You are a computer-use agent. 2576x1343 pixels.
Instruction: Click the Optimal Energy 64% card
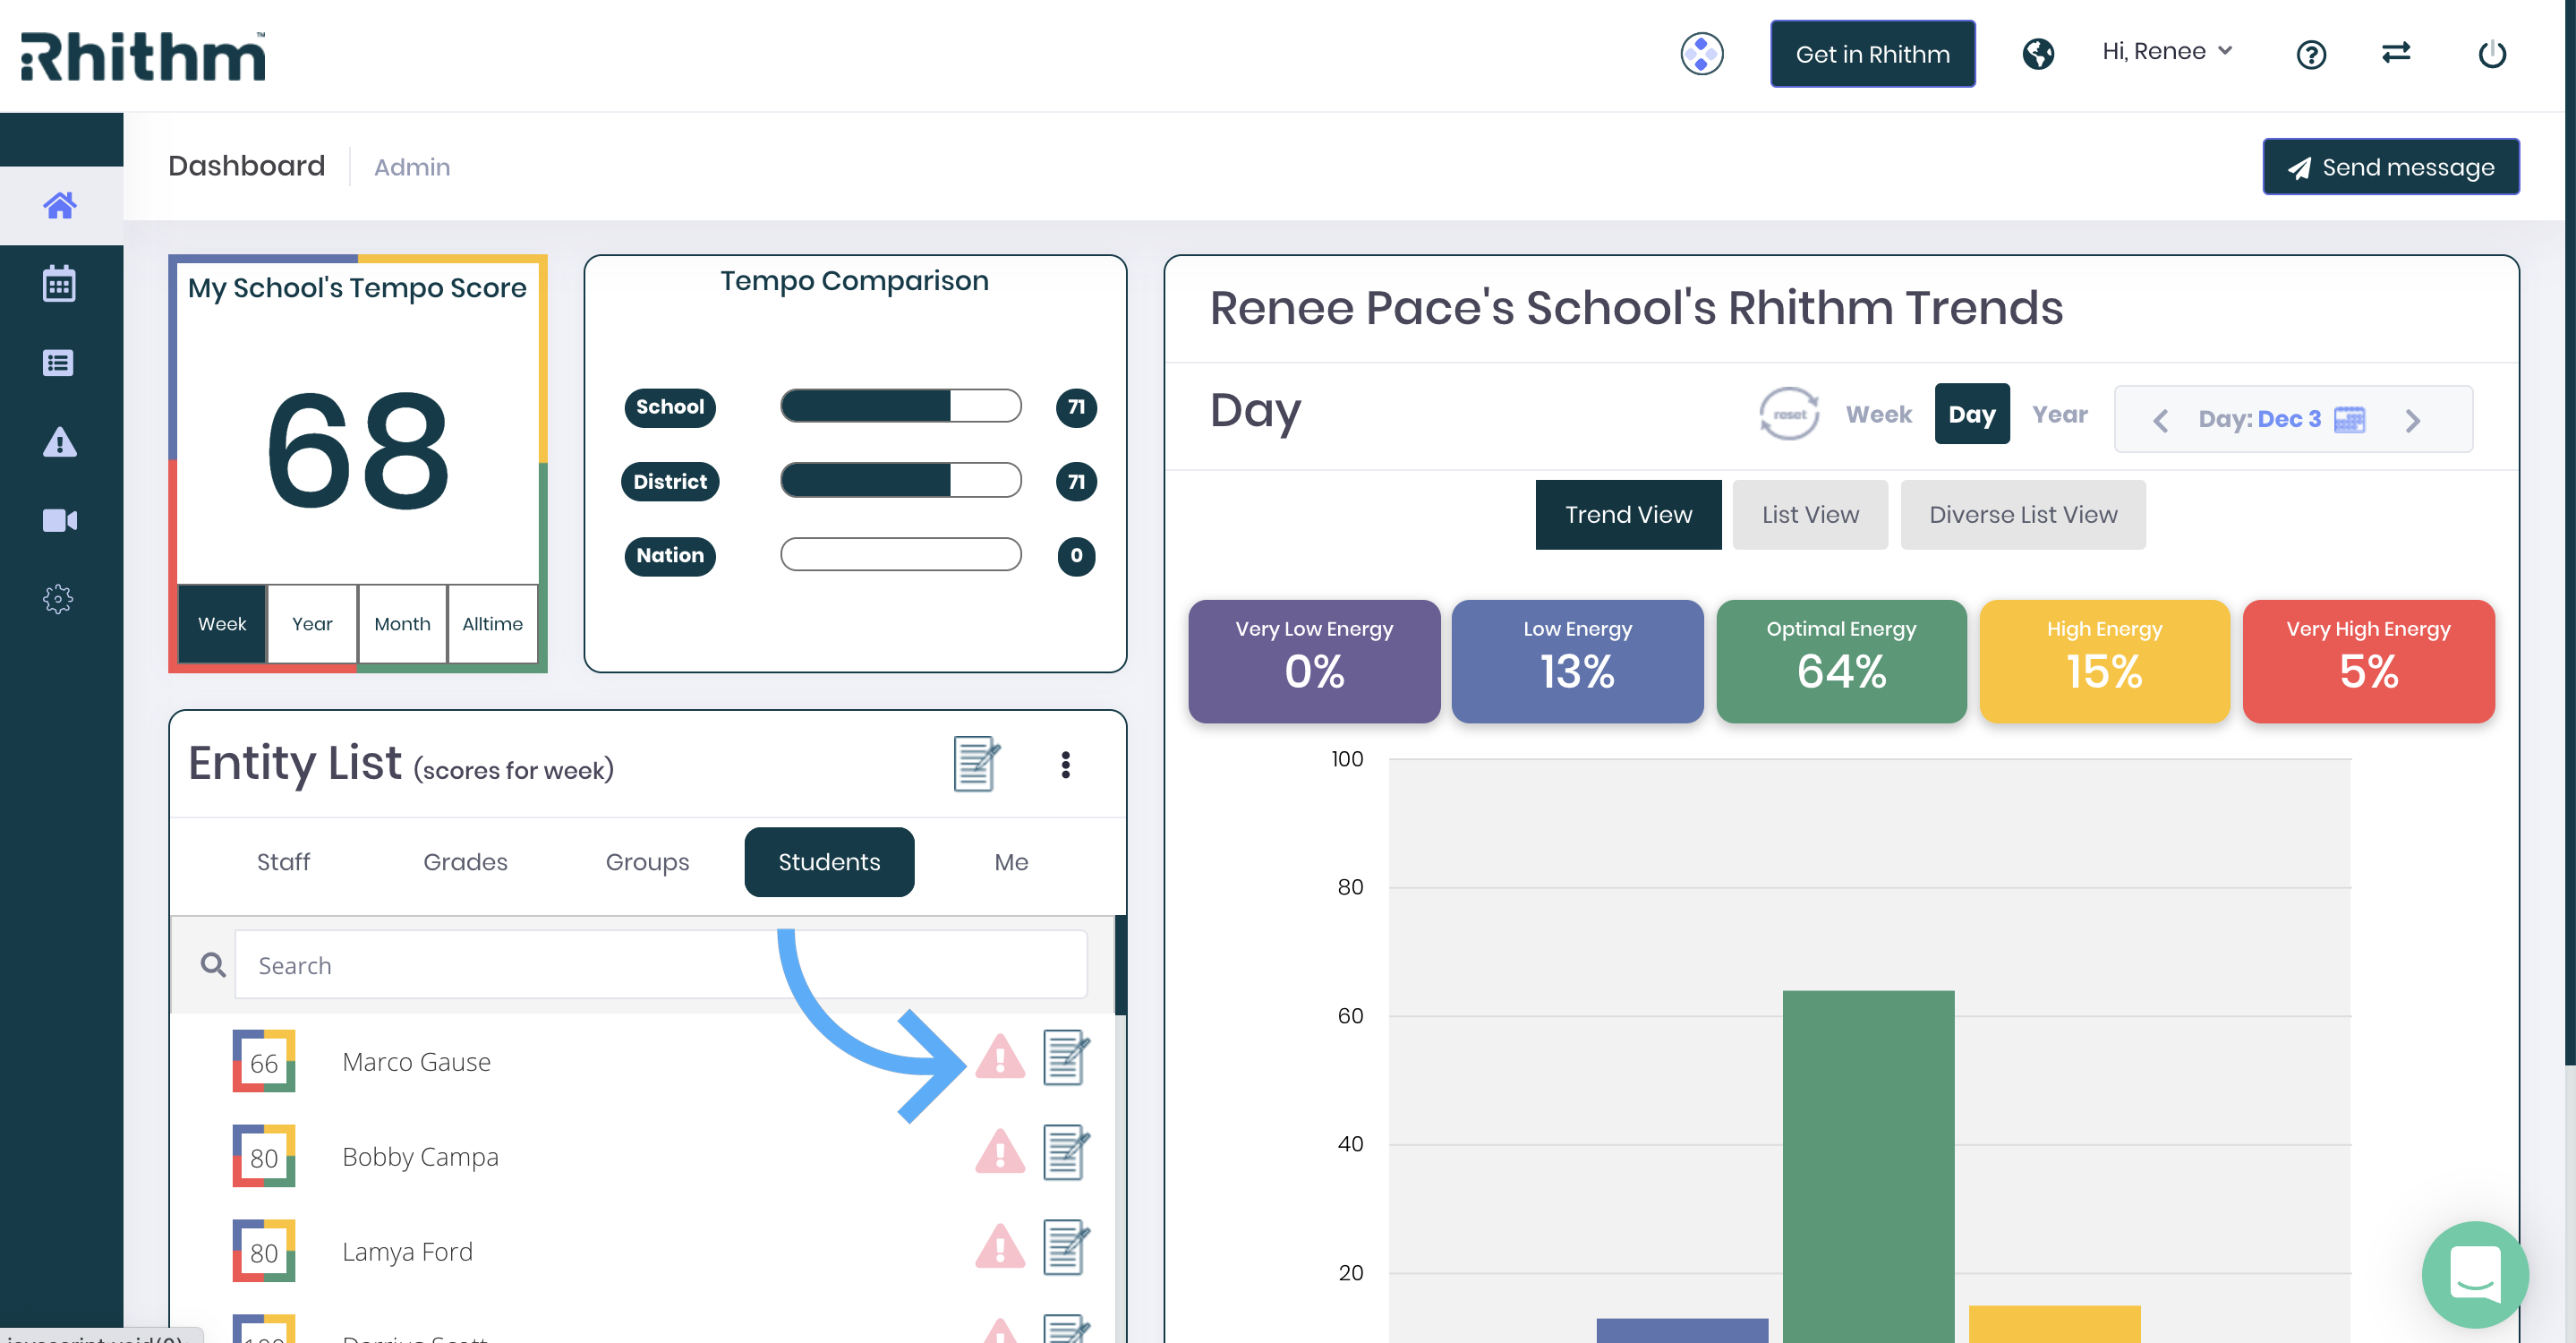point(1841,661)
